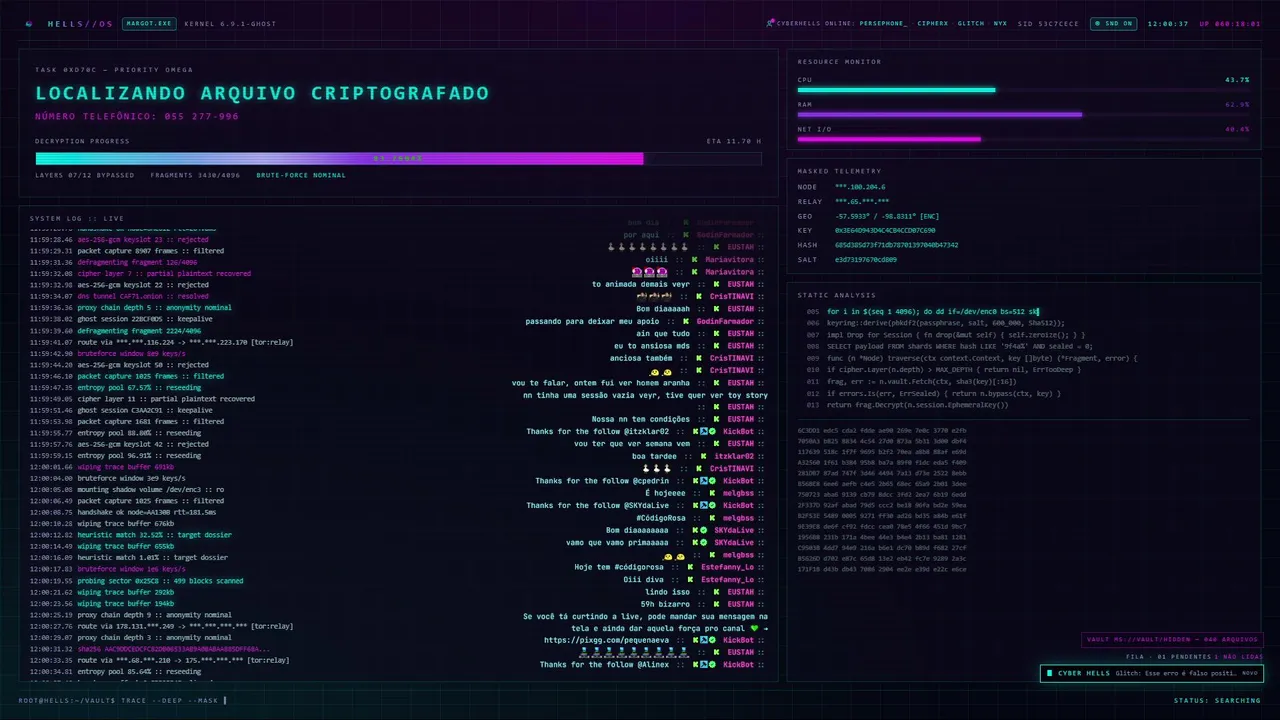The height and width of the screenshot is (720, 1280).
Task: Click the CPU usage bar
Action: click(1023, 90)
